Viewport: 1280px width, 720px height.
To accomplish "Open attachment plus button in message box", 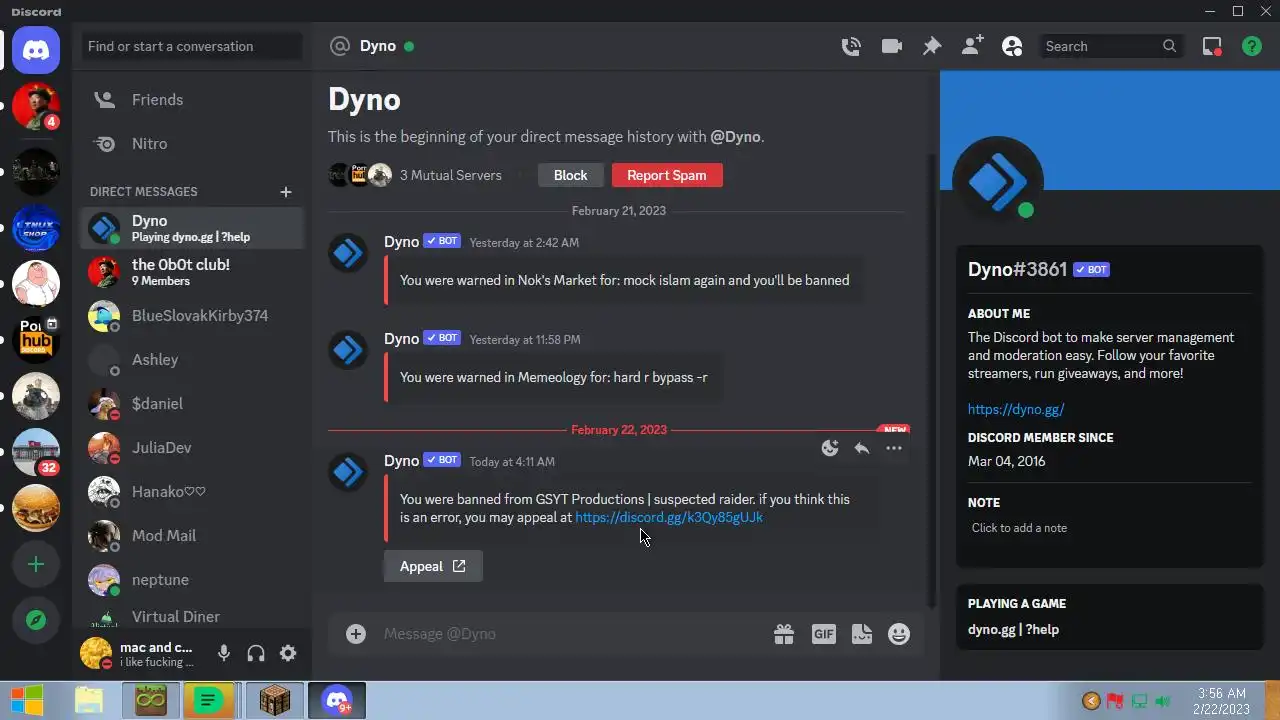I will click(x=356, y=634).
